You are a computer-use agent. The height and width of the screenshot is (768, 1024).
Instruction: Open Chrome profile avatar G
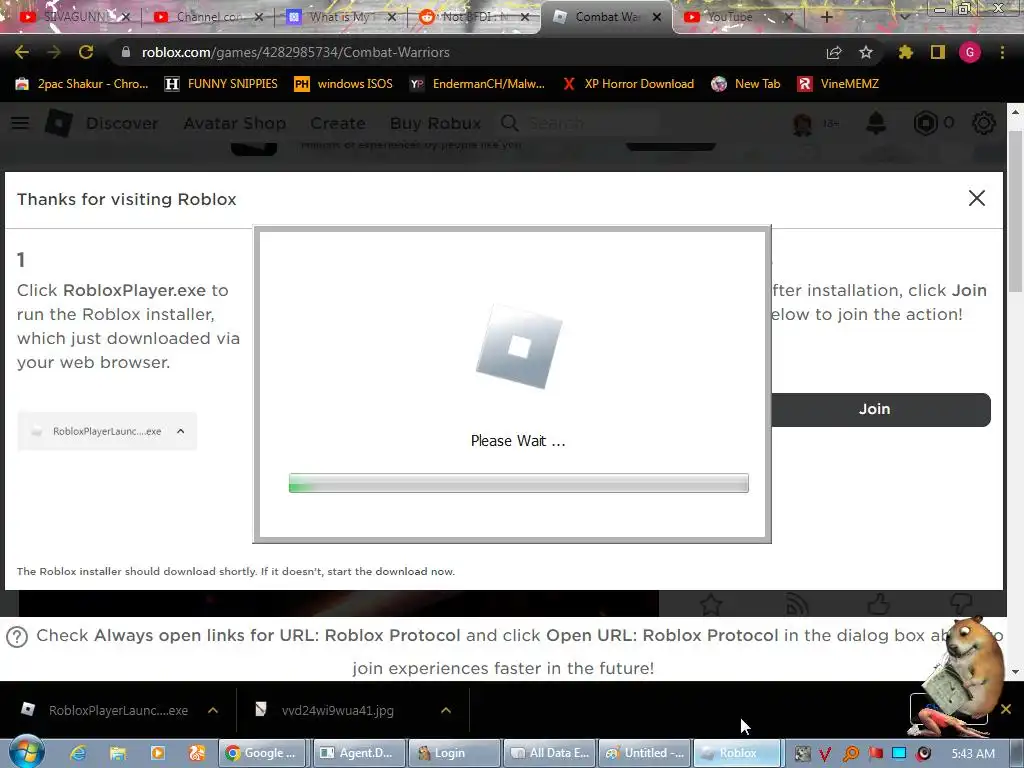pyautogui.click(x=970, y=52)
